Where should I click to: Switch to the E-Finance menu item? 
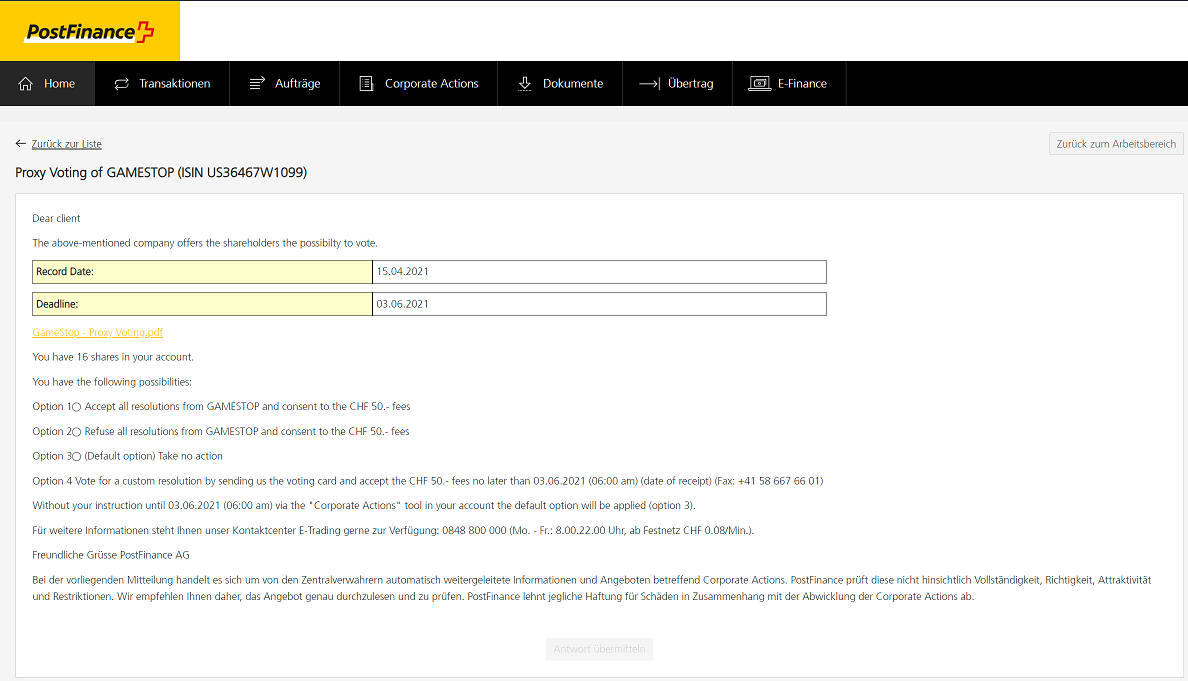pyautogui.click(x=789, y=83)
